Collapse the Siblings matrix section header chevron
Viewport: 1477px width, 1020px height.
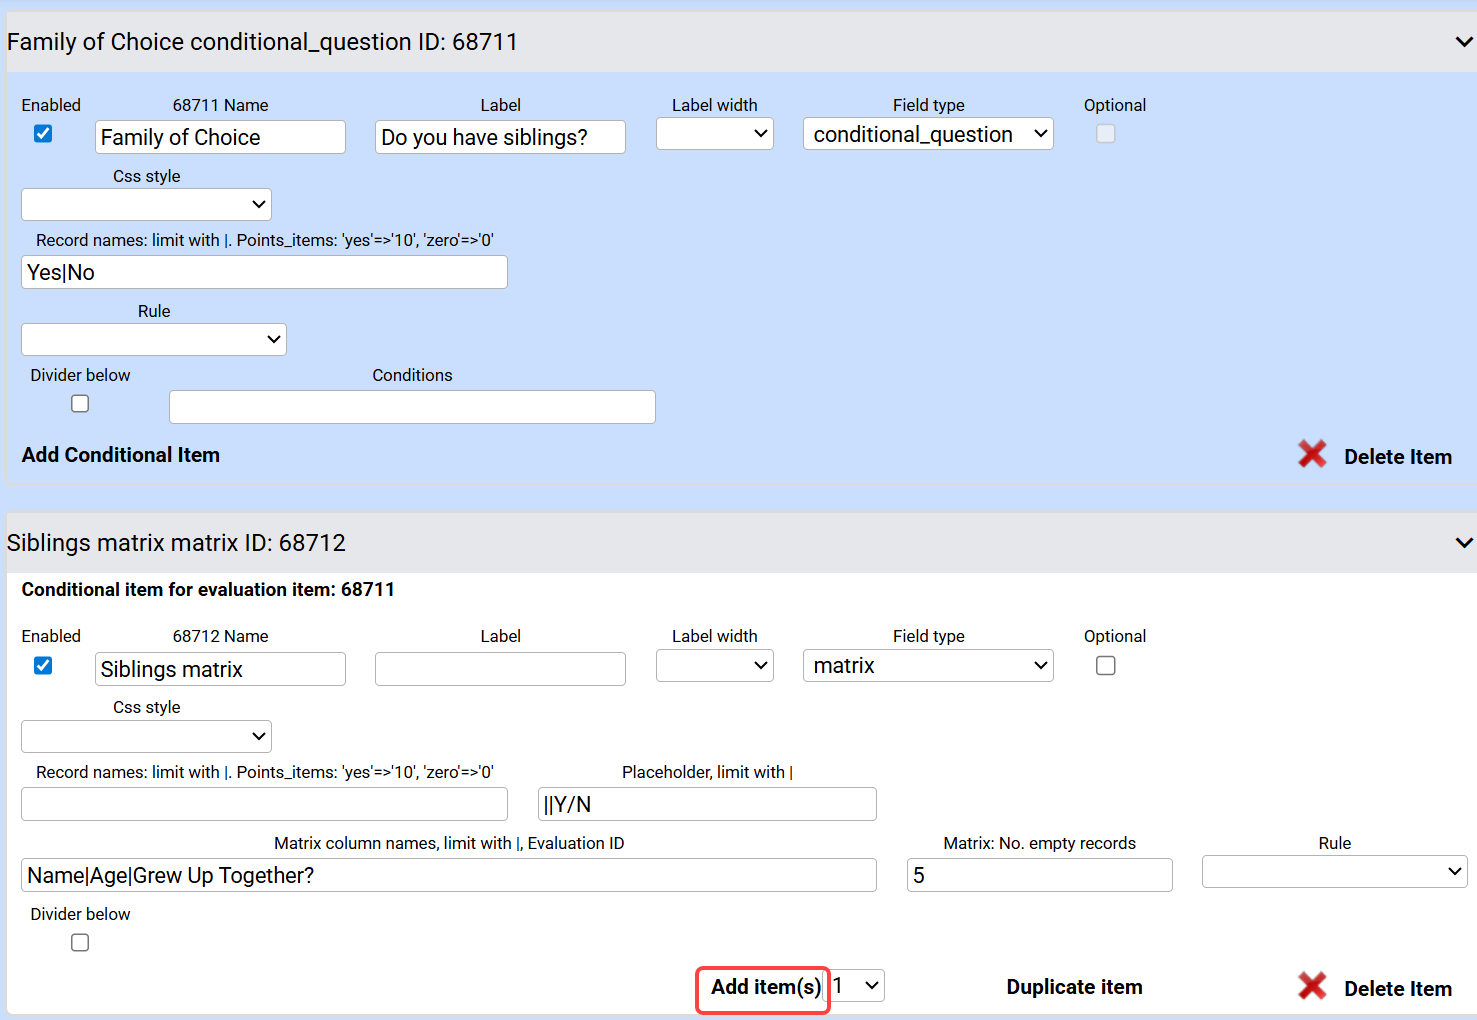(1463, 543)
